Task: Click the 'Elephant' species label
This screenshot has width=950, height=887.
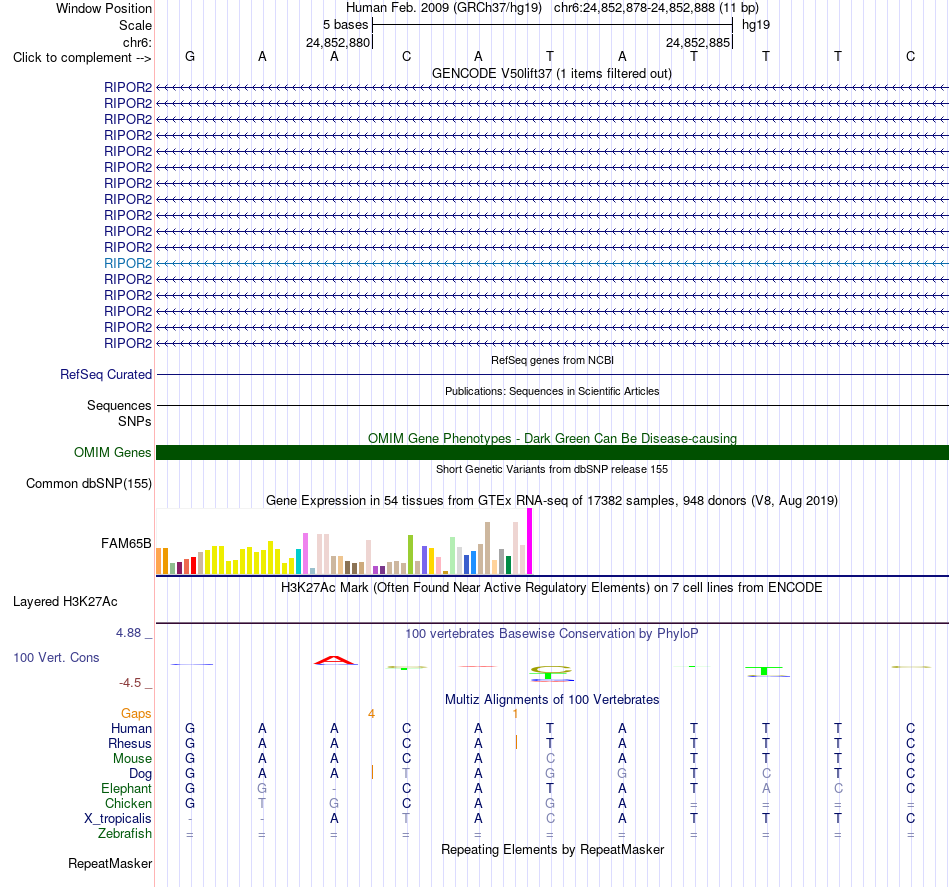Action: (127, 788)
